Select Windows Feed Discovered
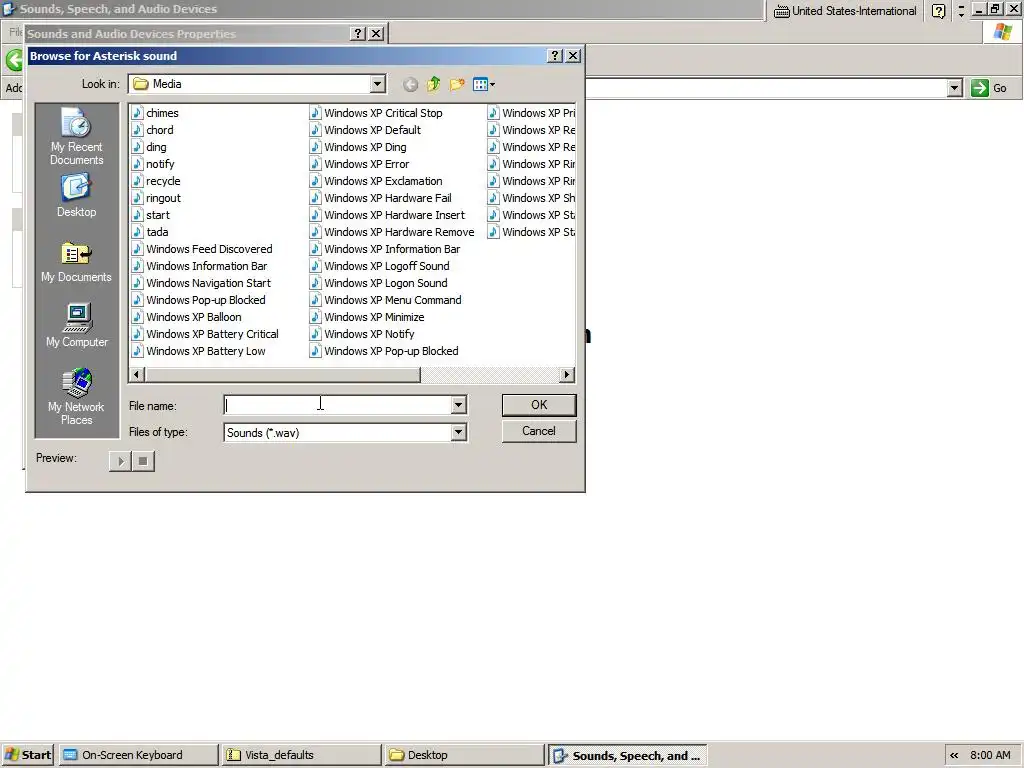Viewport: 1024px width, 768px height. (202, 249)
